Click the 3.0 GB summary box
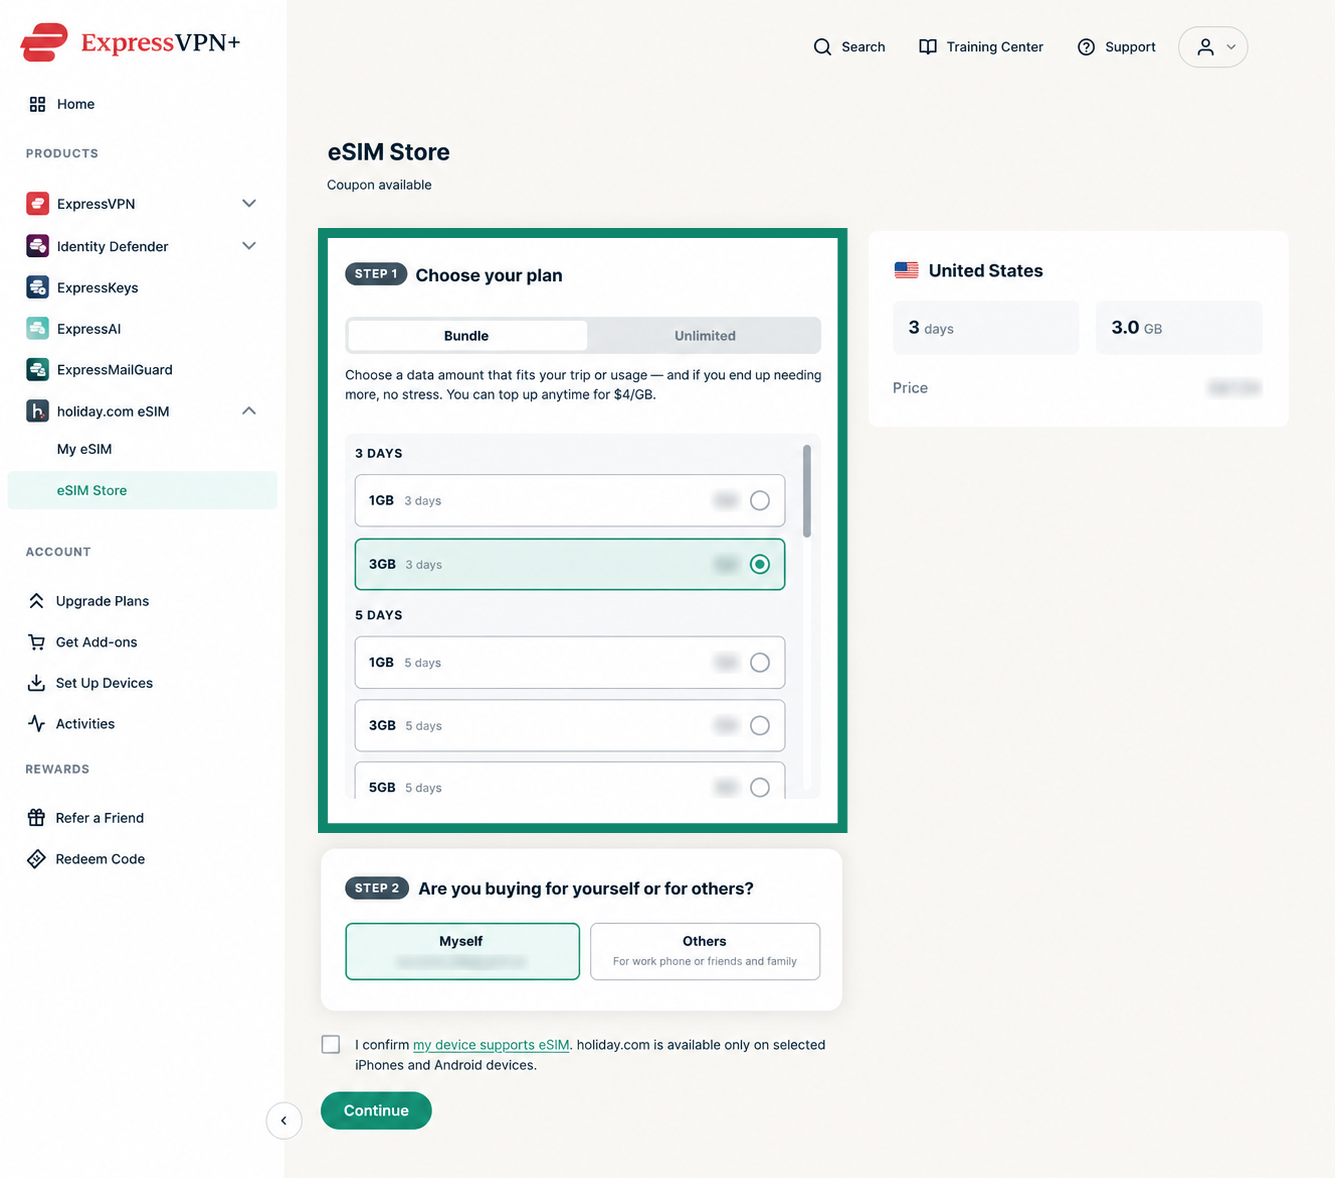Image resolution: width=1335 pixels, height=1178 pixels. [x=1179, y=327]
